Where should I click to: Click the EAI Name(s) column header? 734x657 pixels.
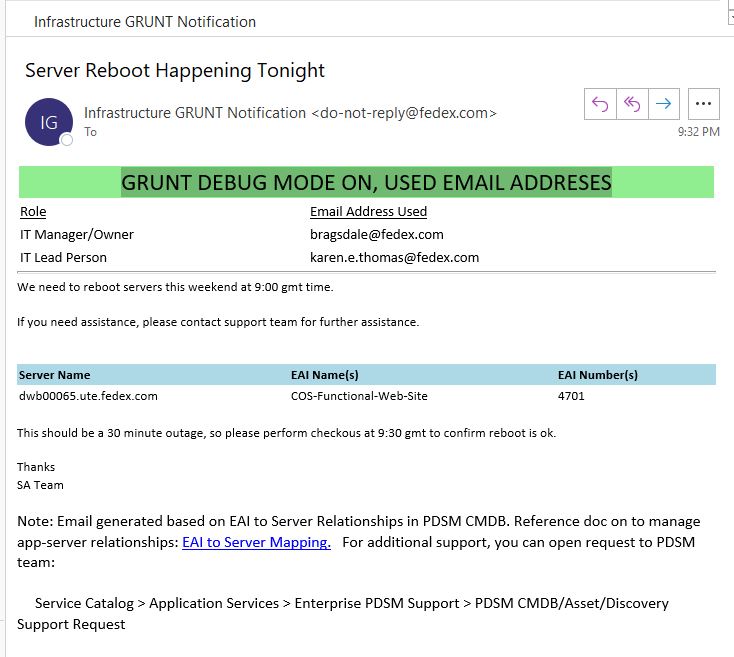point(324,375)
